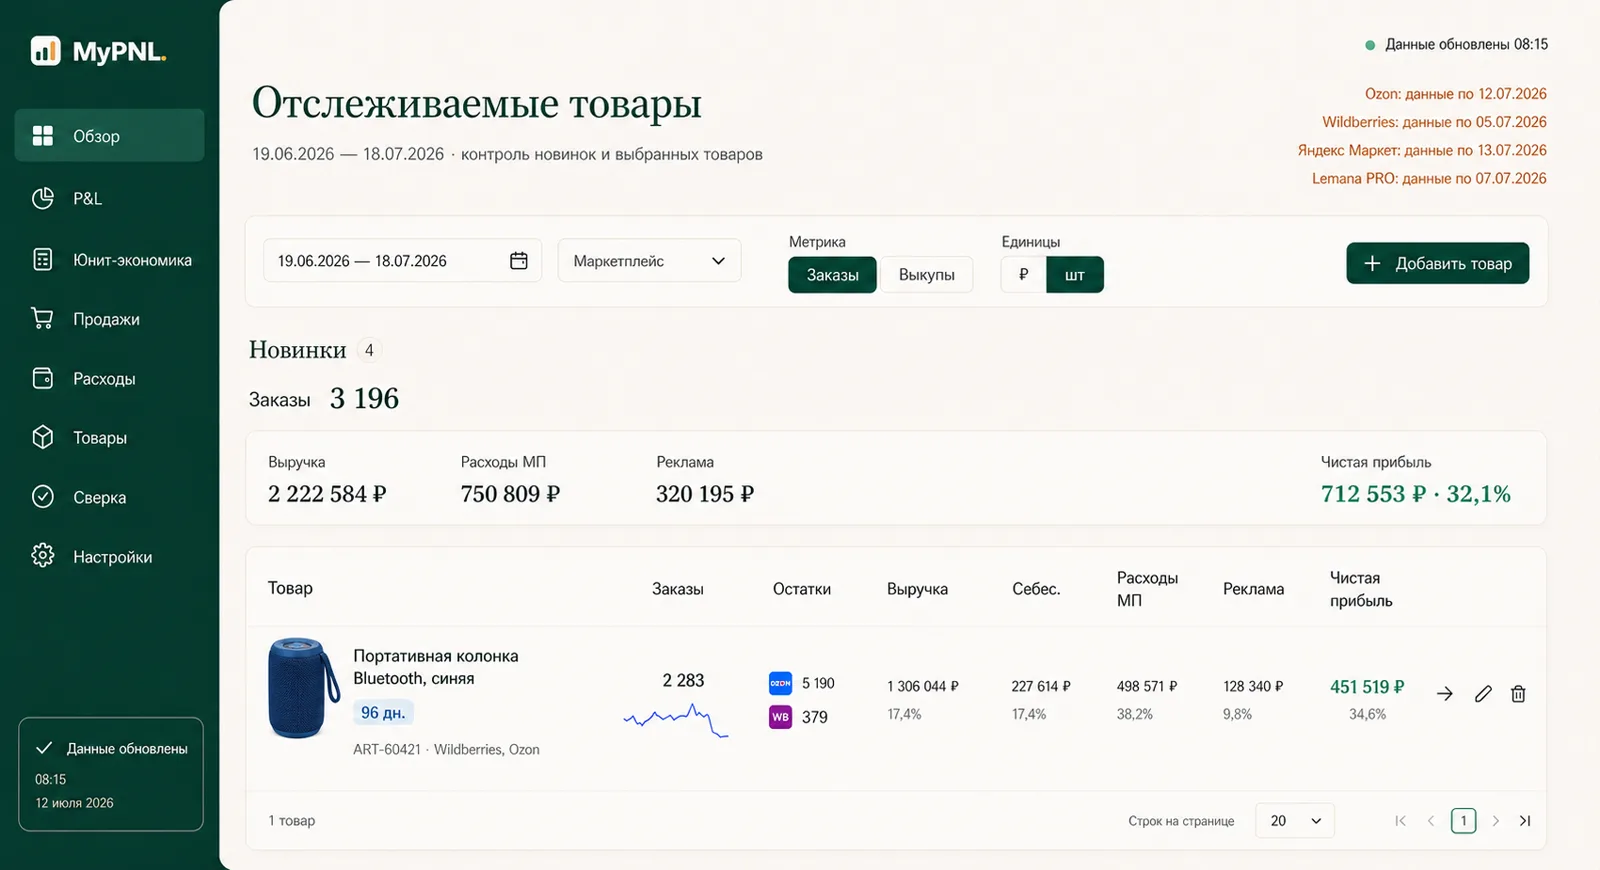Select the шт units option
Image resolution: width=1600 pixels, height=870 pixels.
[1075, 274]
